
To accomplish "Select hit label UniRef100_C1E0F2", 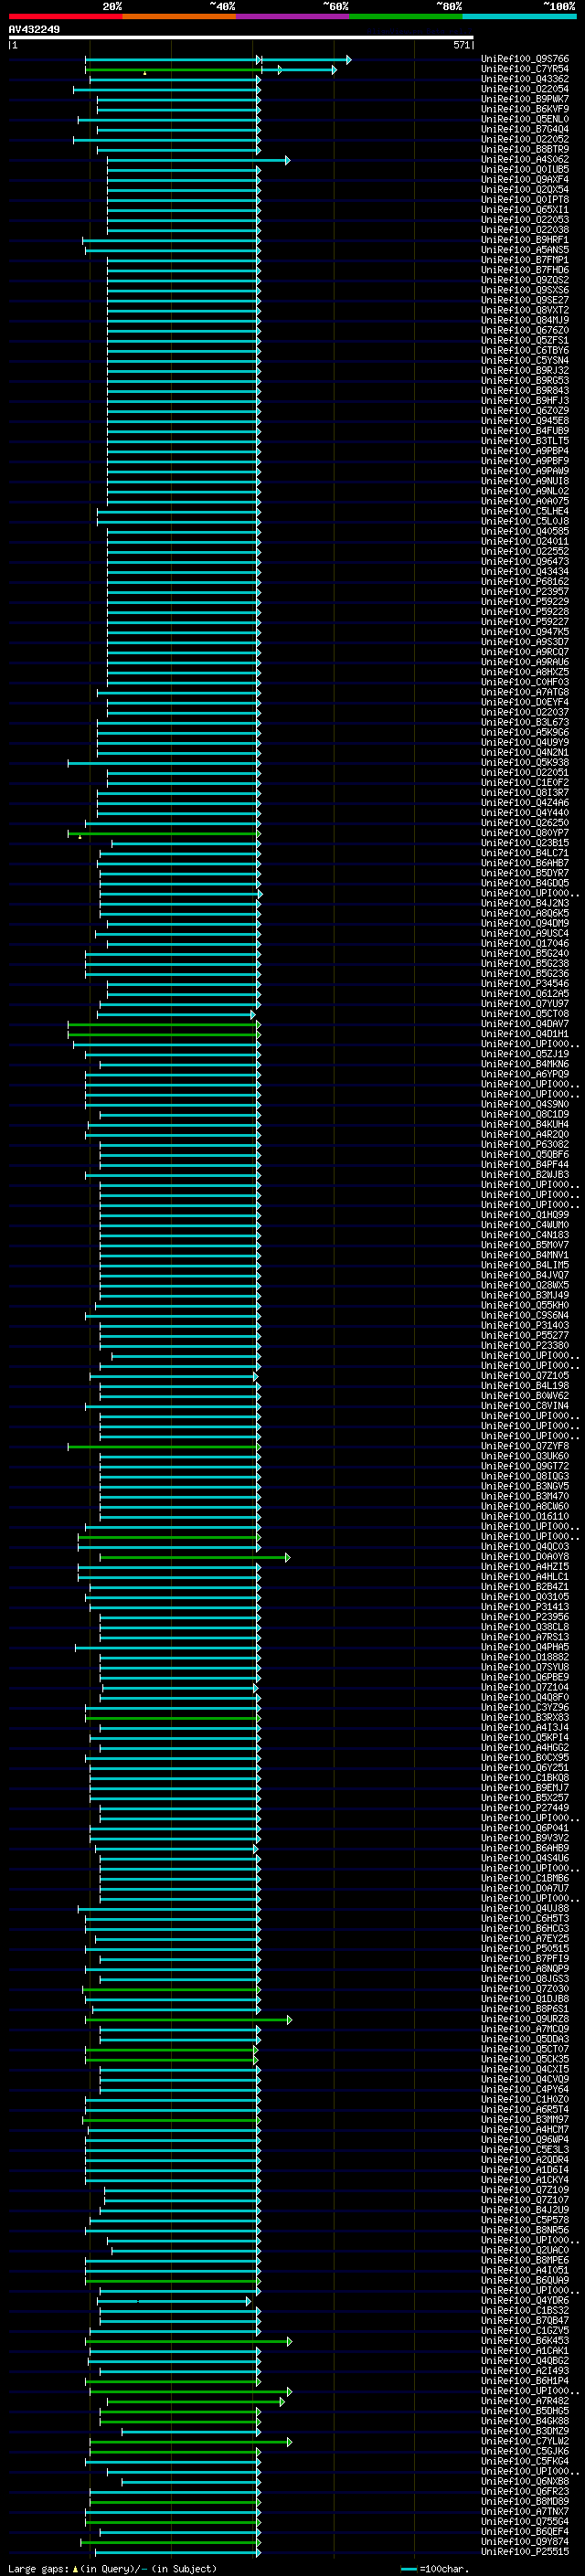I will 525,782.
